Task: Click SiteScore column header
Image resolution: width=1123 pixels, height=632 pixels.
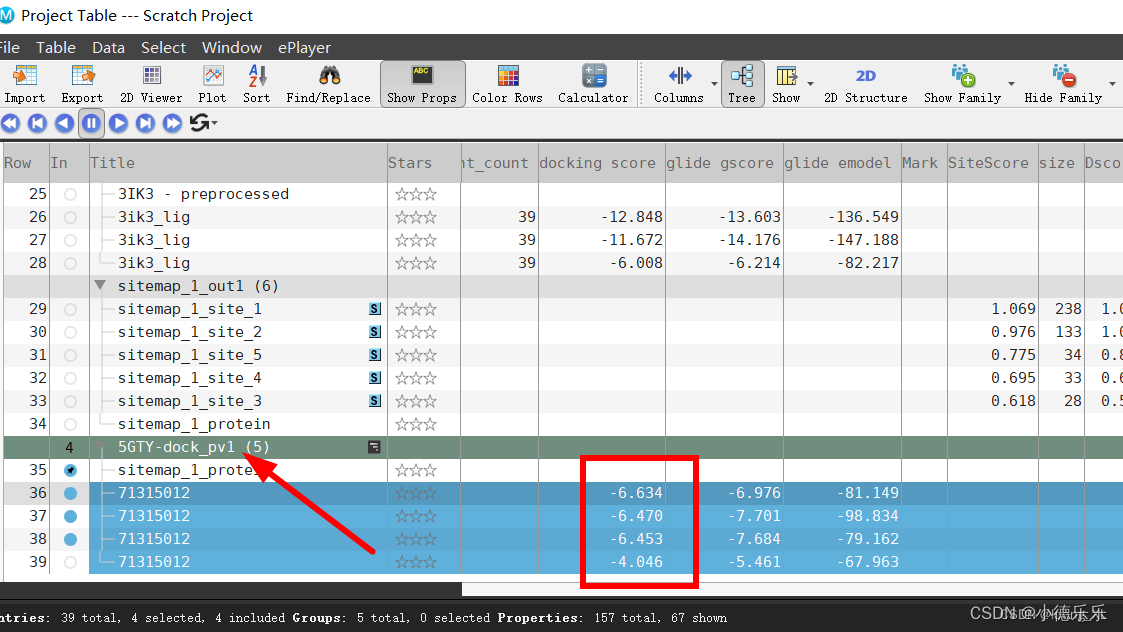Action: 992,163
